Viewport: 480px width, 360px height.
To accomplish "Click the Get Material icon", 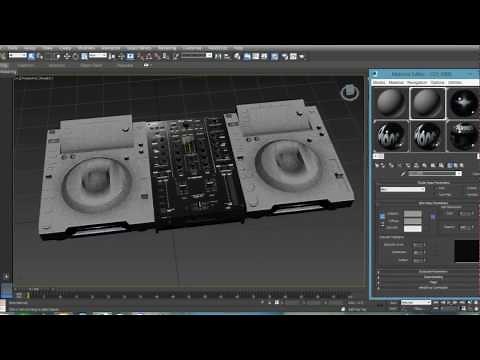I will pyautogui.click(x=377, y=165).
